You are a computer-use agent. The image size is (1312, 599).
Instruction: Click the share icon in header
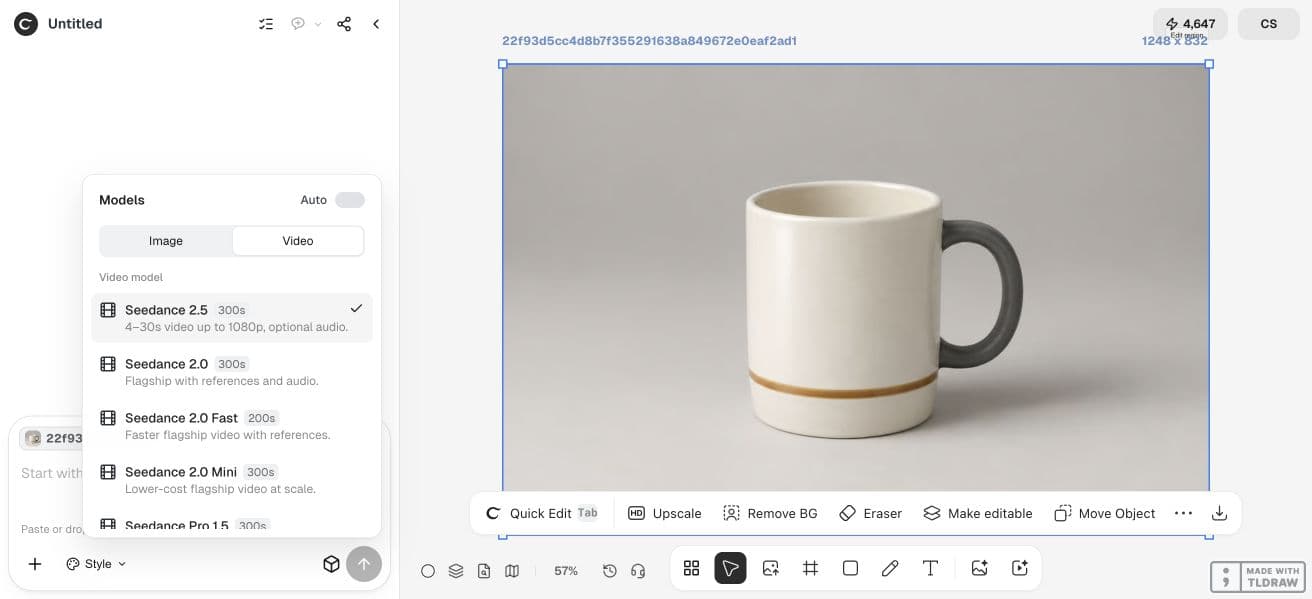point(344,24)
